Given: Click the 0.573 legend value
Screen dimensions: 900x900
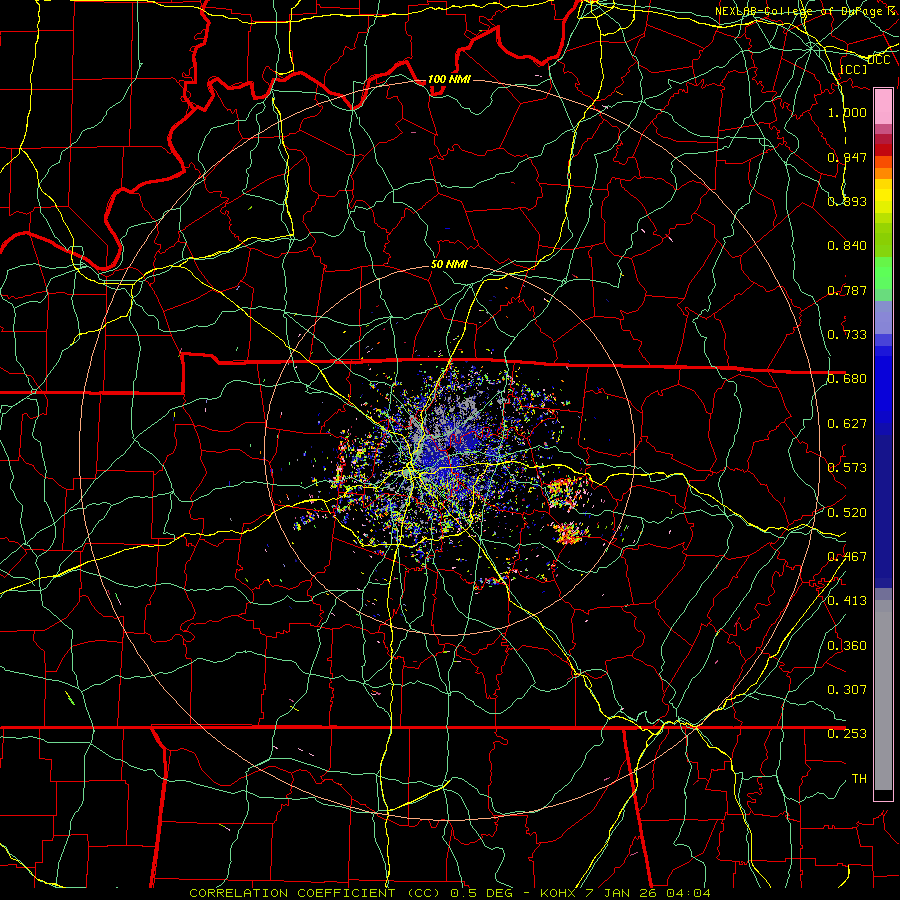Looking at the screenshot, I should tap(847, 468).
